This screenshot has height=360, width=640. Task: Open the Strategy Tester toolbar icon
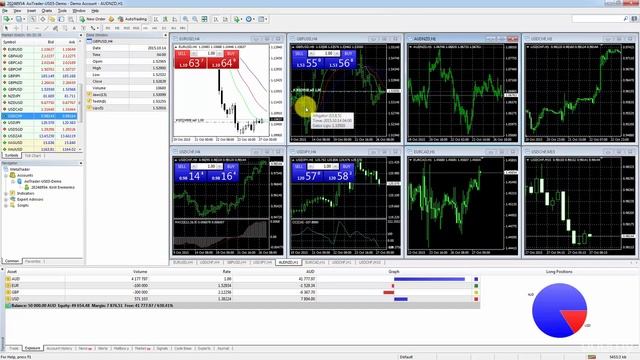(71, 19)
